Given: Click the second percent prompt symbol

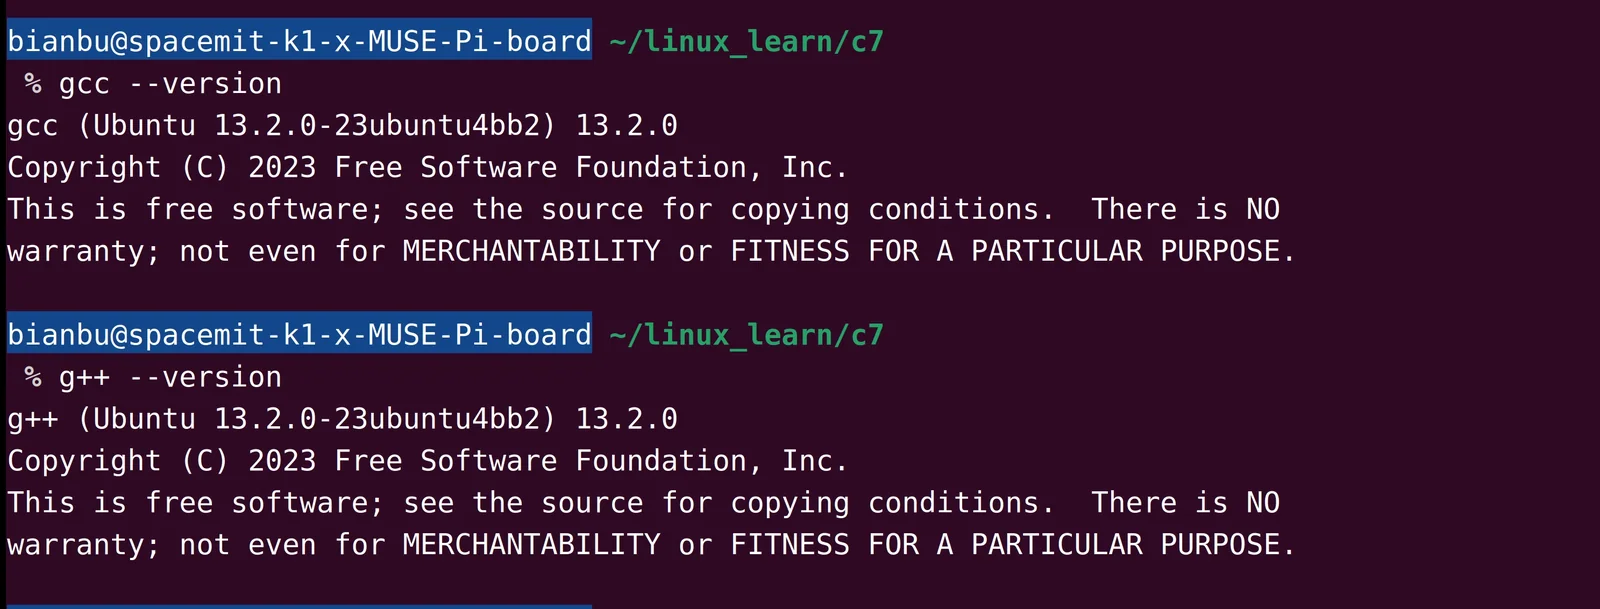Looking at the screenshot, I should point(33,376).
